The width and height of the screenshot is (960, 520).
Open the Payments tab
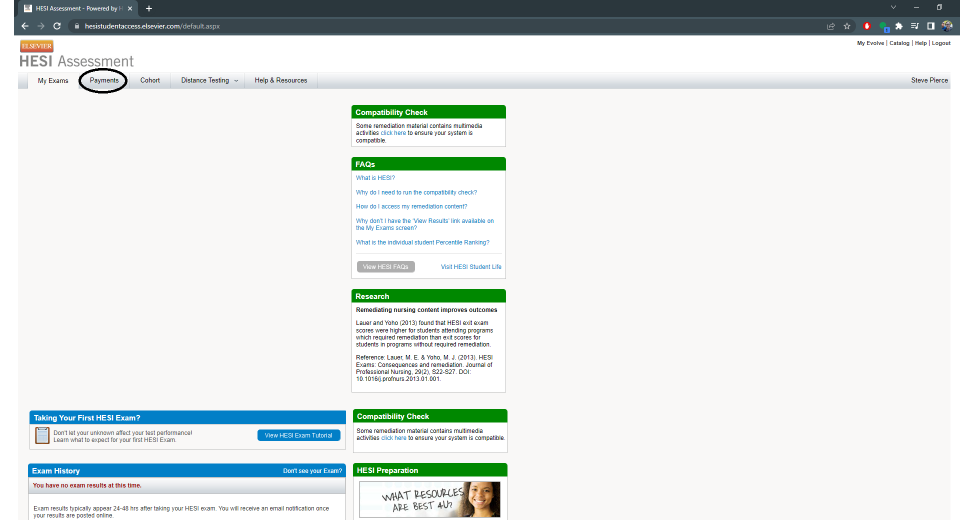(104, 81)
